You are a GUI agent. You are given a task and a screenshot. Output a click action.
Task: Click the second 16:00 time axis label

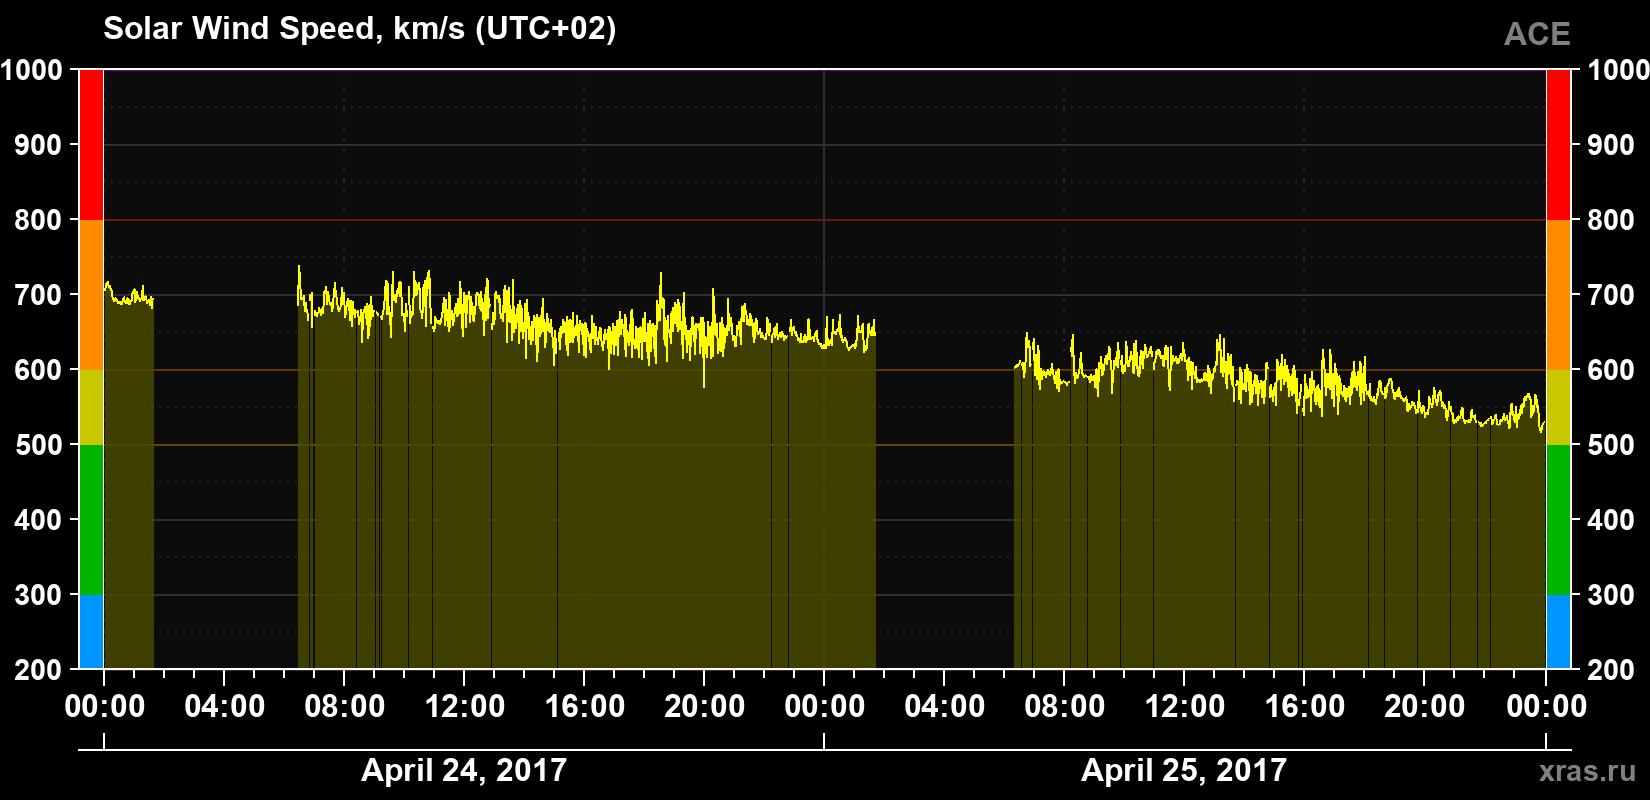[x=1304, y=706]
